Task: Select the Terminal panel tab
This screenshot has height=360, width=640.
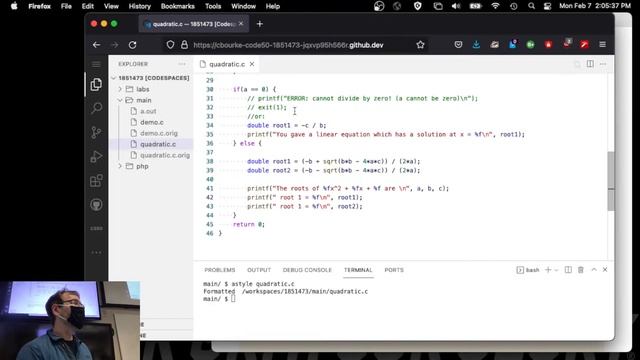Action: [358, 270]
